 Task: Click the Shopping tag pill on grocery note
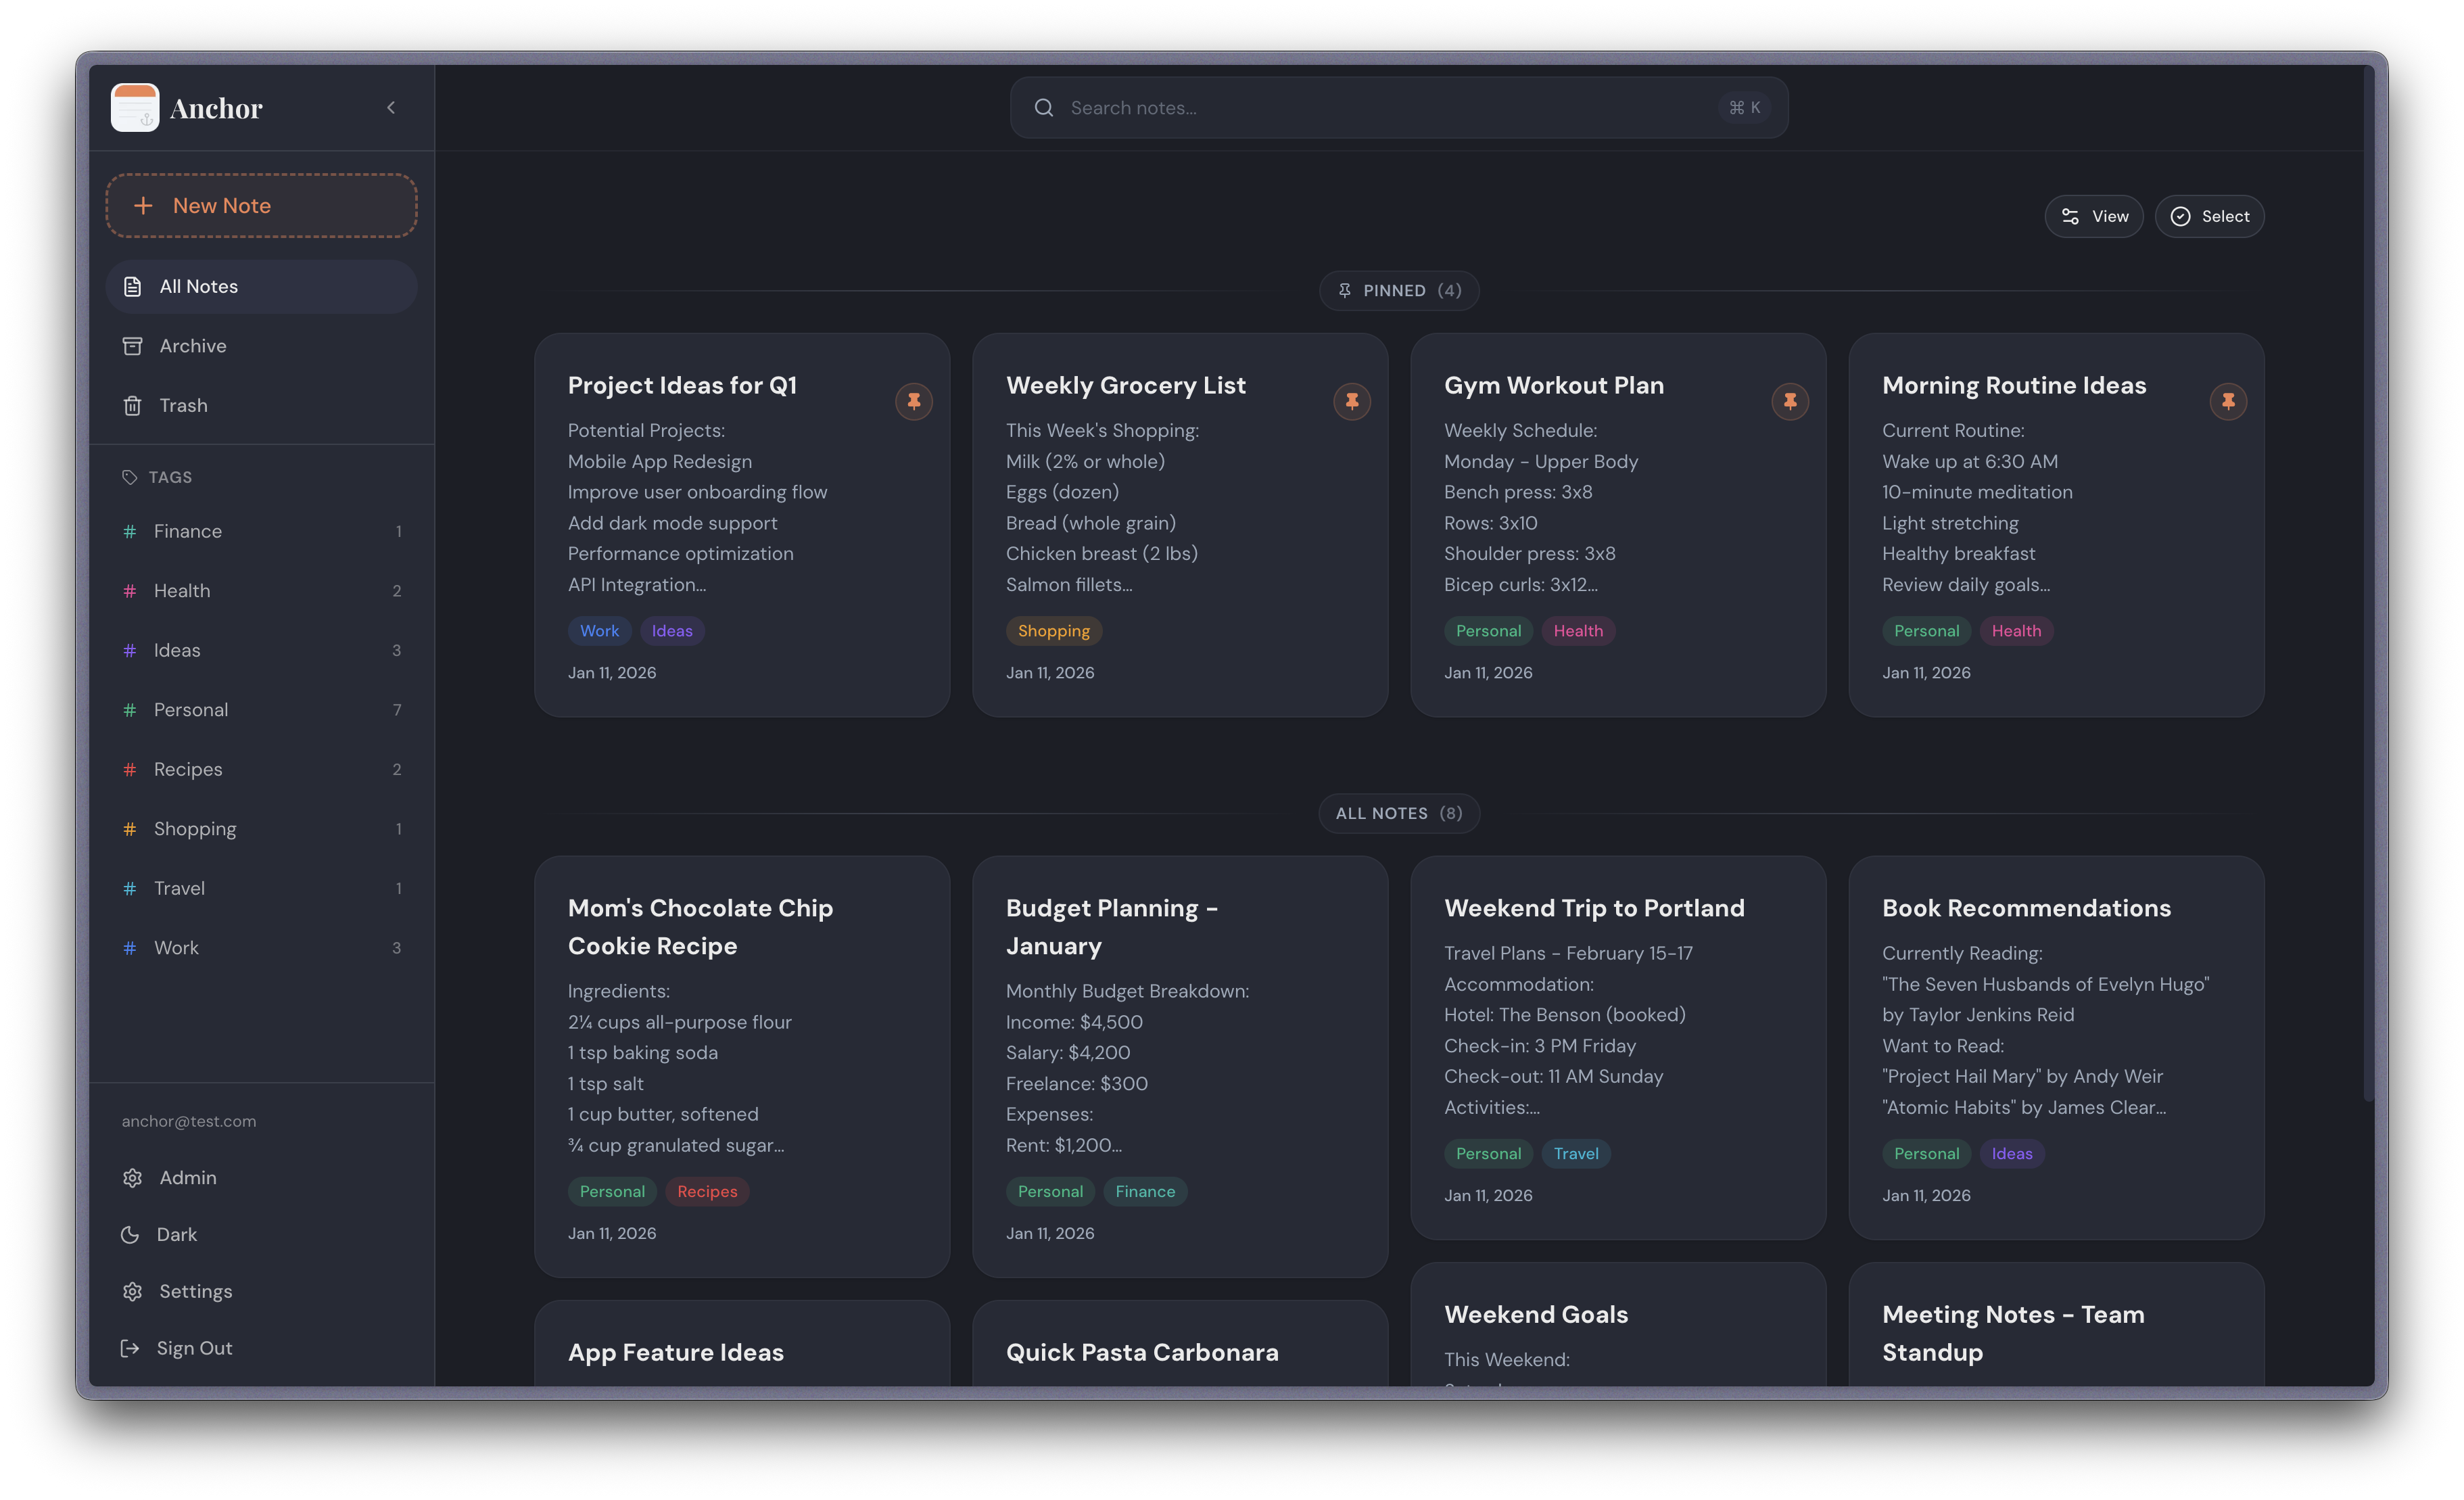[x=1053, y=630]
